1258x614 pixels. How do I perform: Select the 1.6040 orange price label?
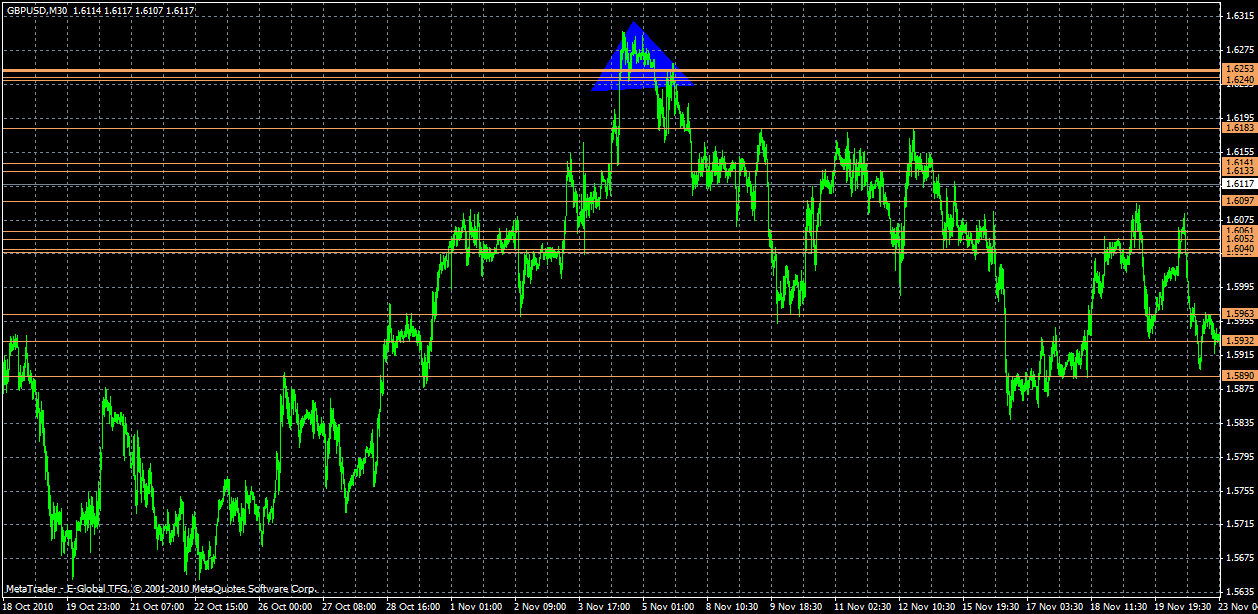(x=1238, y=250)
